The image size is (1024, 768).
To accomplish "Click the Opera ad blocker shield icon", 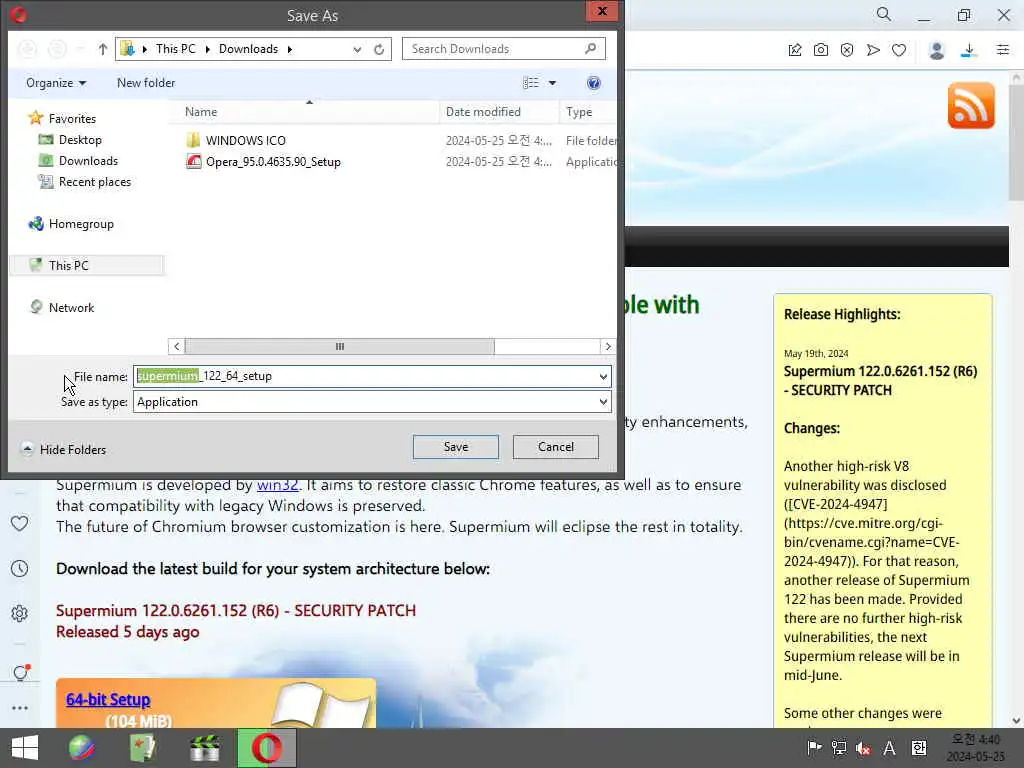I will (x=847, y=50).
